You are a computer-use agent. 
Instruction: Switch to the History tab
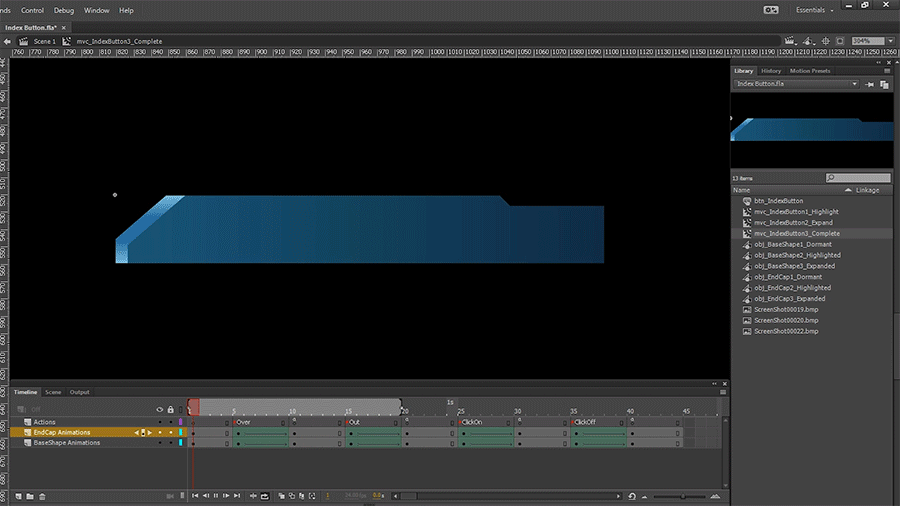[771, 71]
